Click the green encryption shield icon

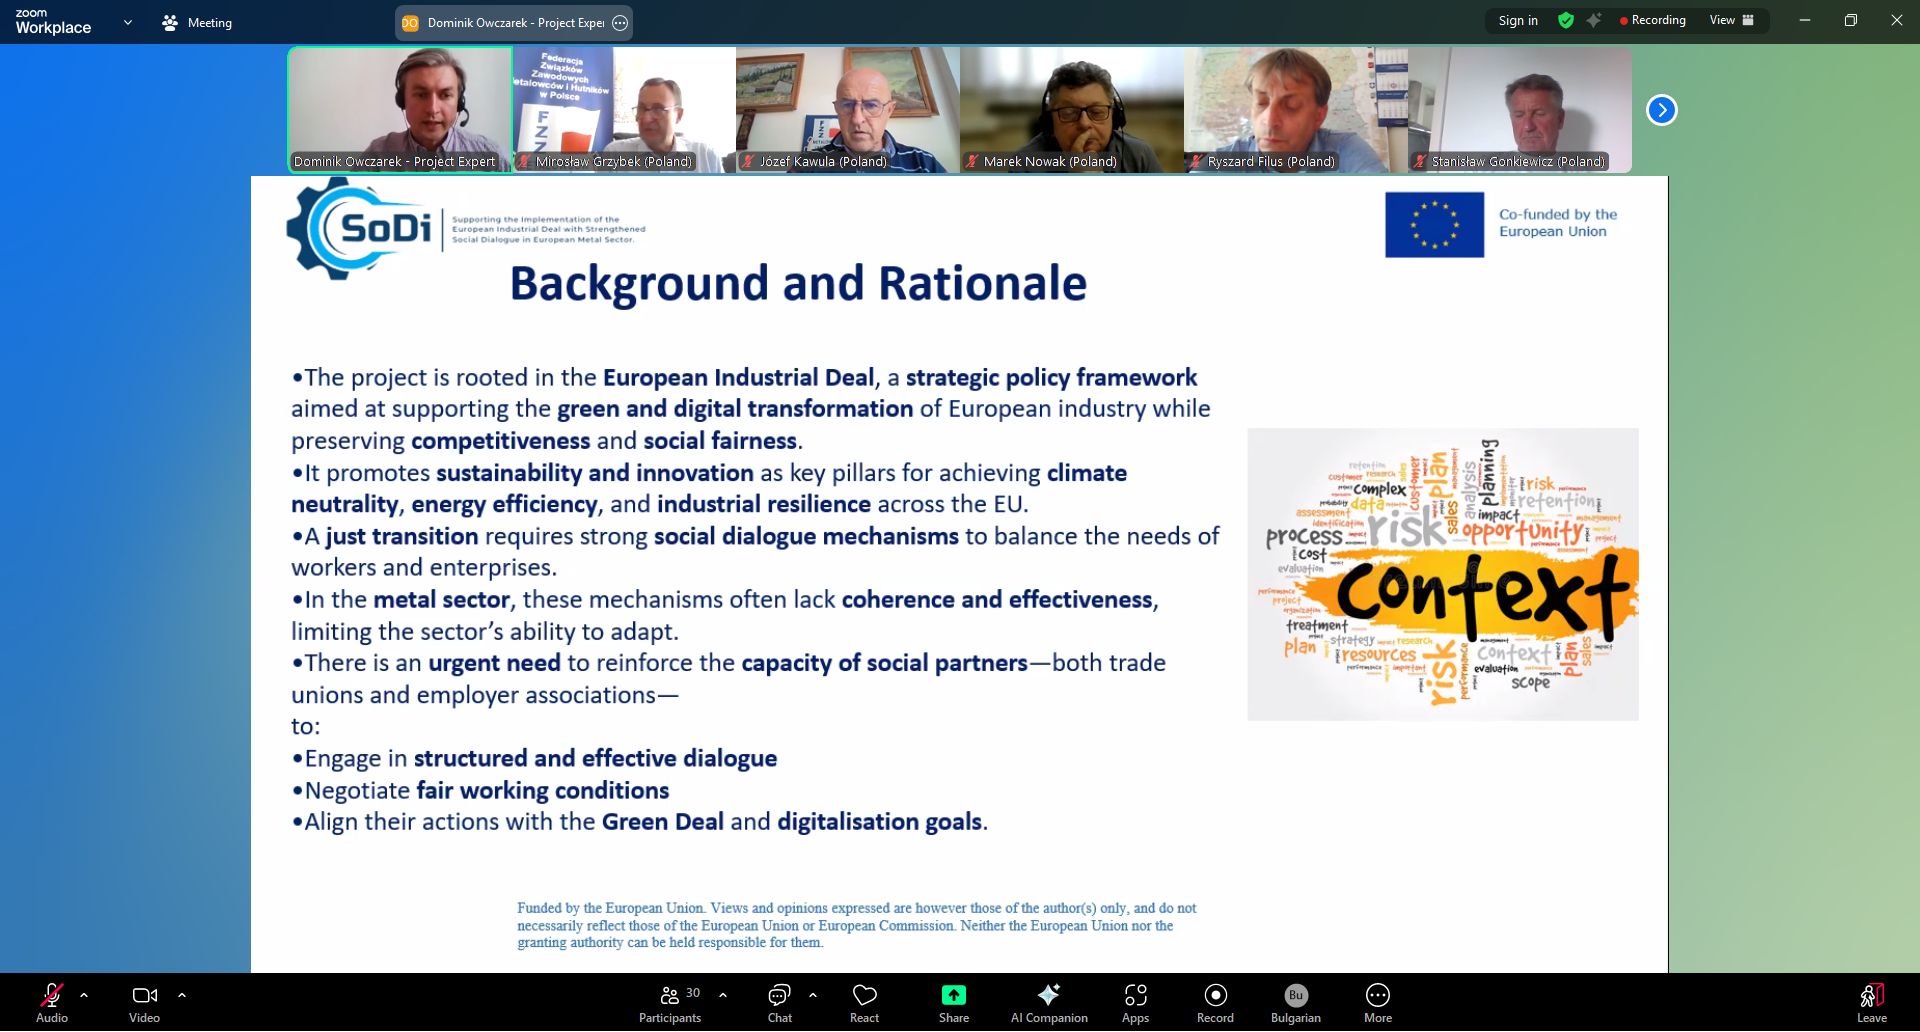click(x=1566, y=20)
